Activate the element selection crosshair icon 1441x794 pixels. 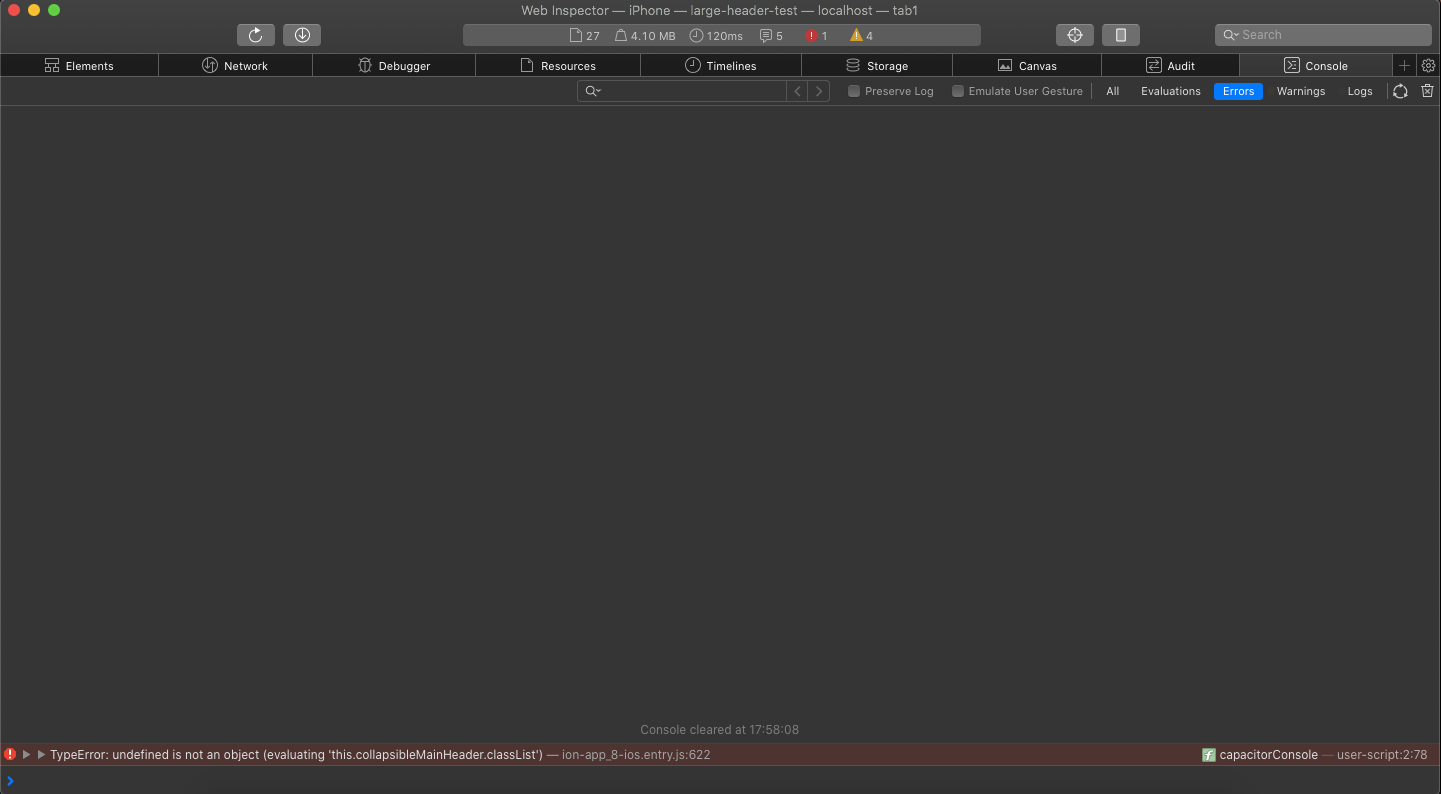(x=1074, y=34)
